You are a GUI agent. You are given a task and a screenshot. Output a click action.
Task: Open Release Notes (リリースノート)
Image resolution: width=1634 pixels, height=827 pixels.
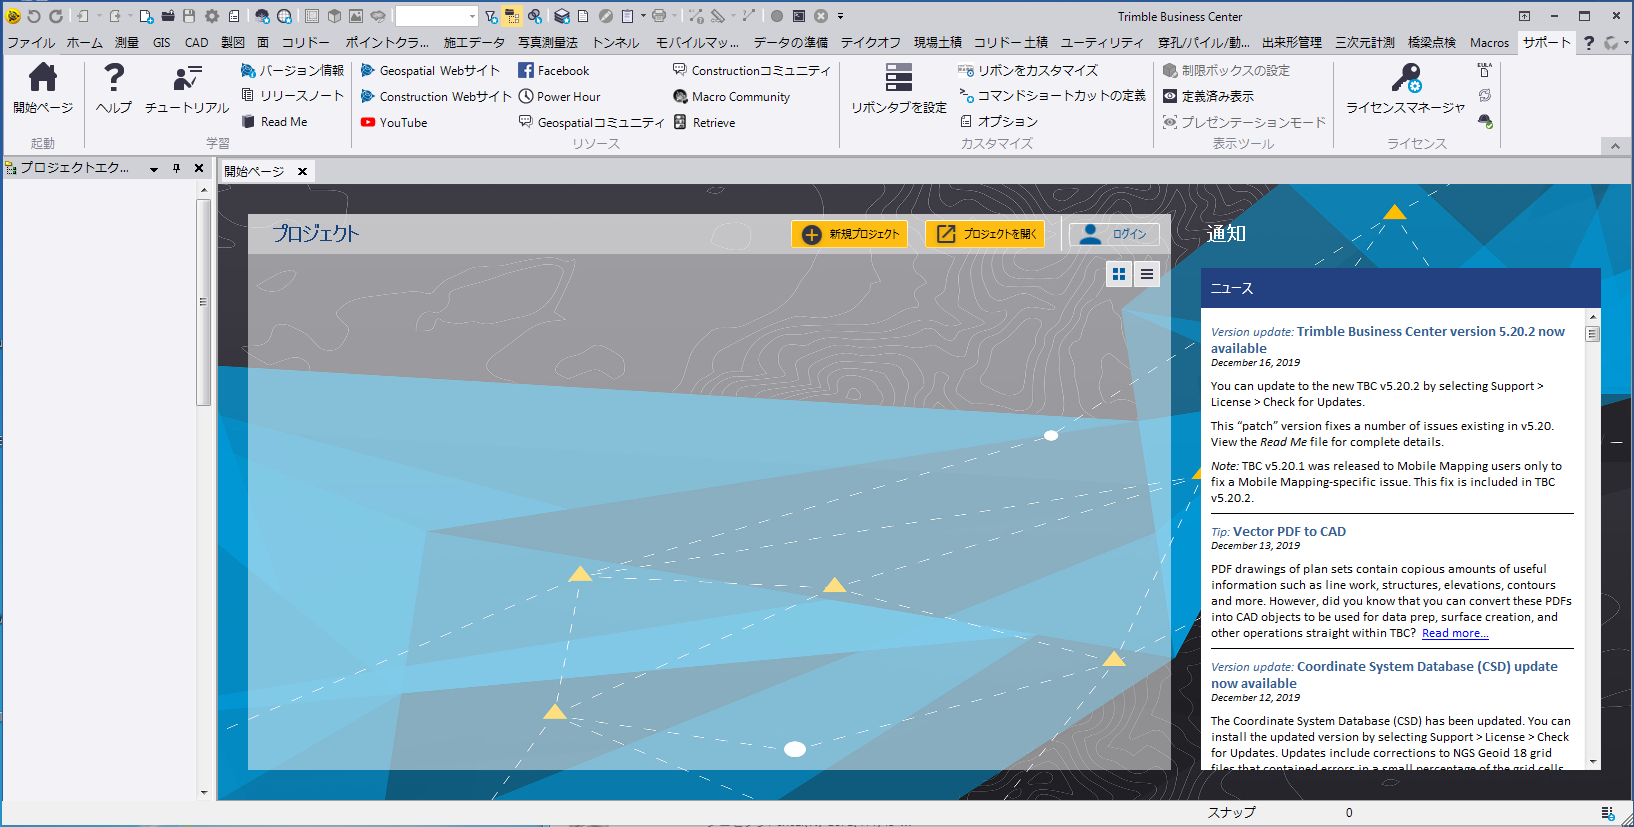tap(292, 96)
